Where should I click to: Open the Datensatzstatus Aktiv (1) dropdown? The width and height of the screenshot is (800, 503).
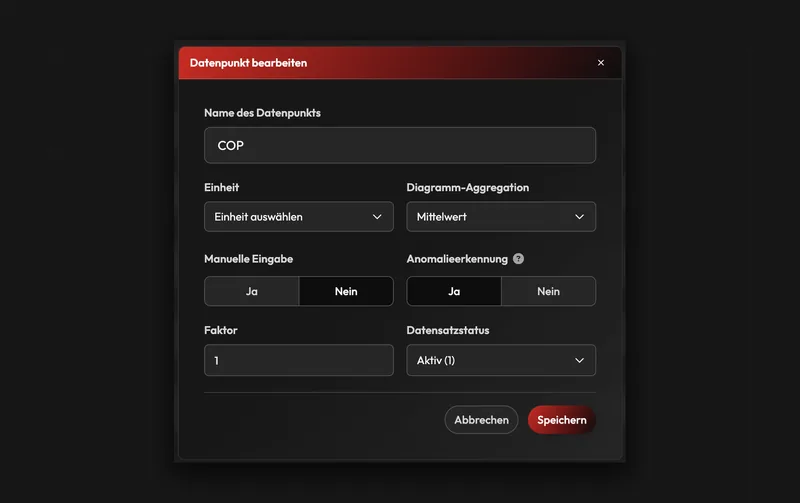[501, 360]
